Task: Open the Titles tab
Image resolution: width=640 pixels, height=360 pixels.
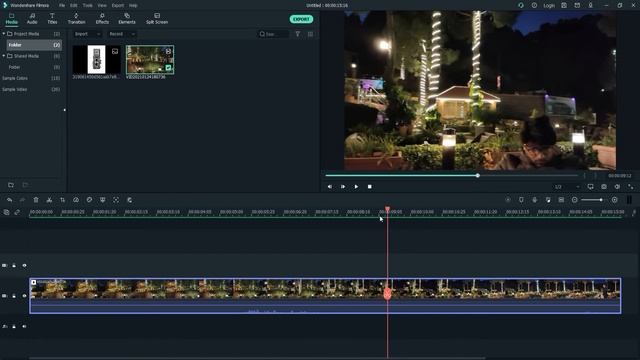Action: coord(52,19)
